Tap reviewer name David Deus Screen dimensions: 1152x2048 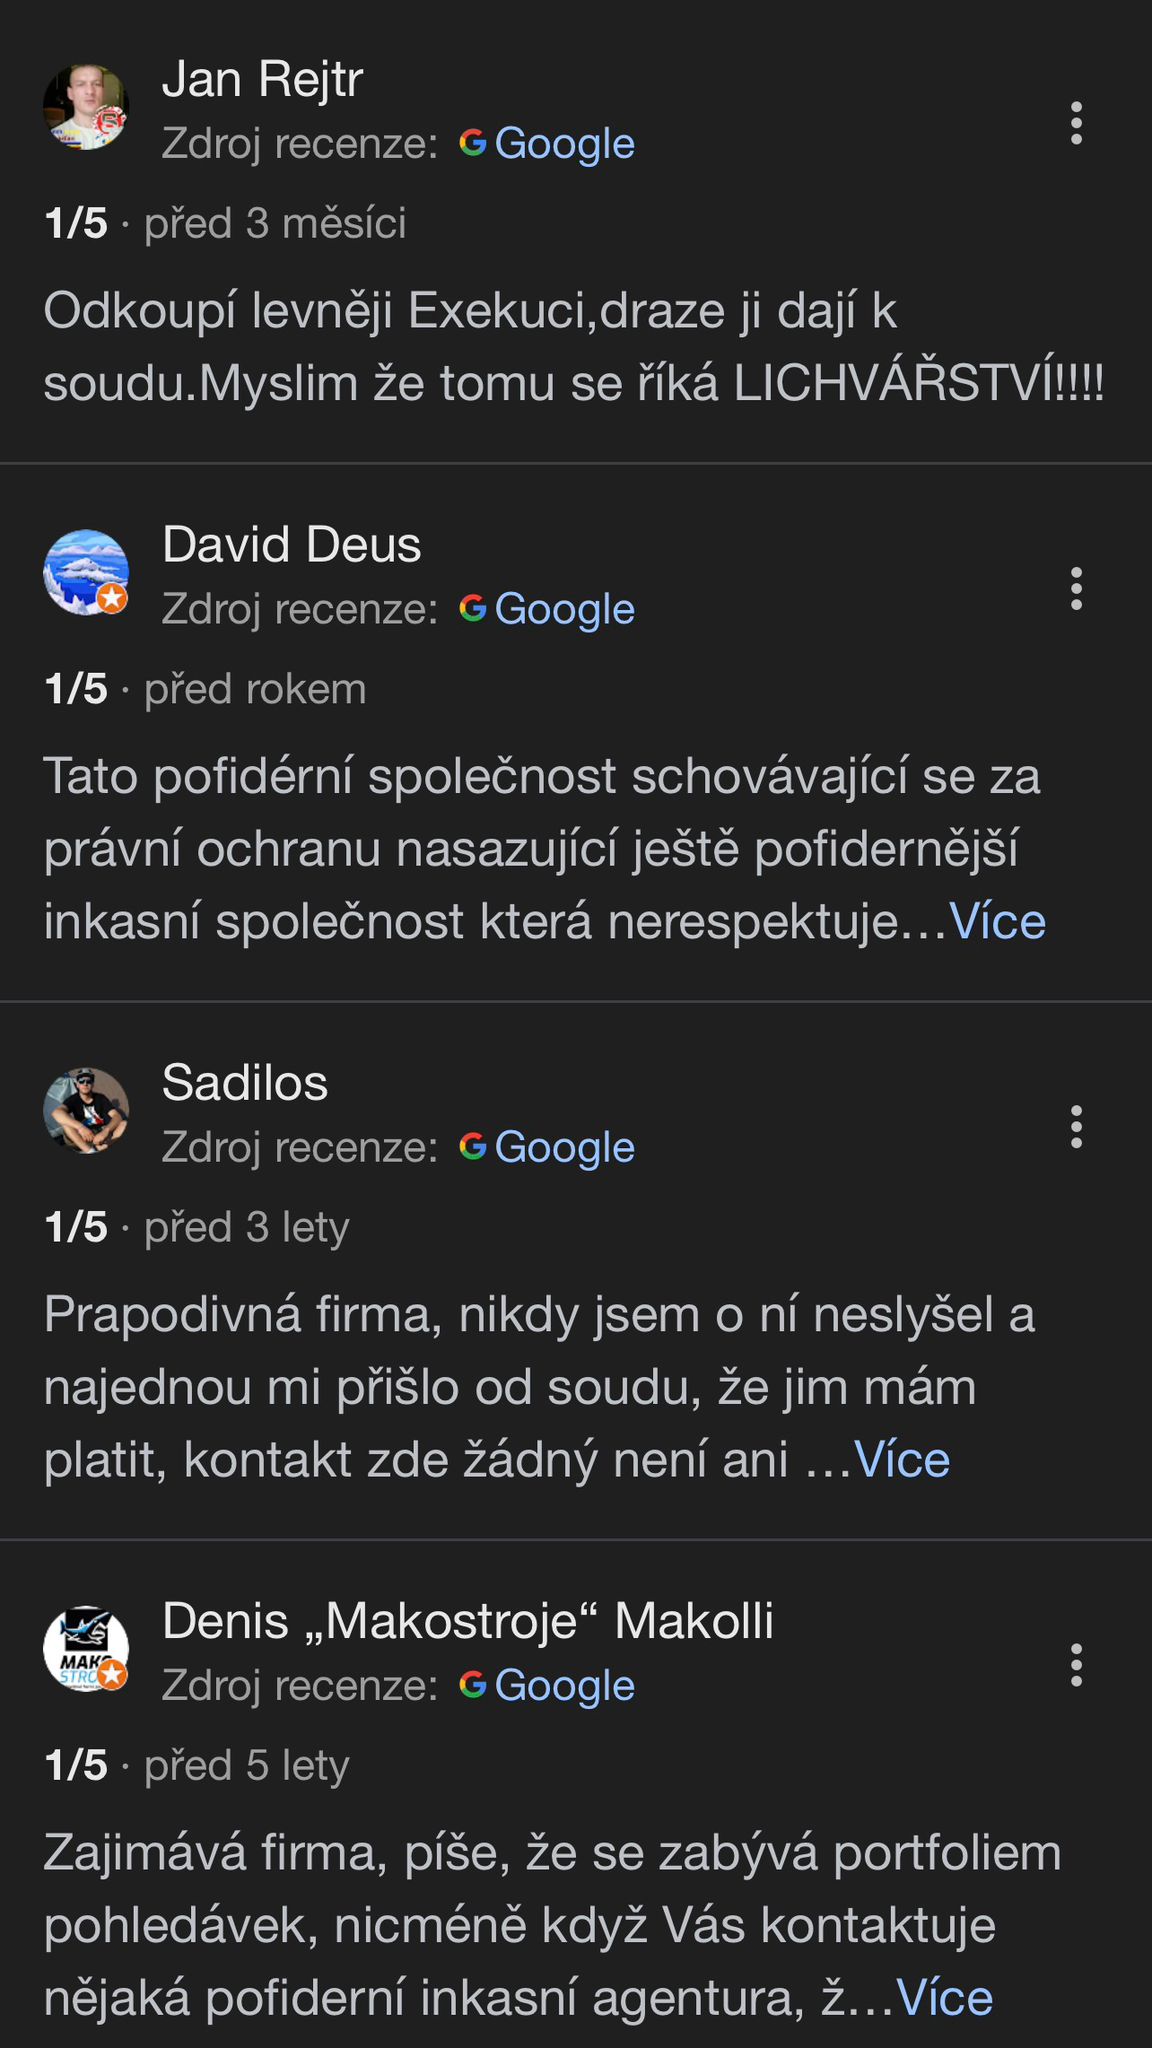click(291, 545)
